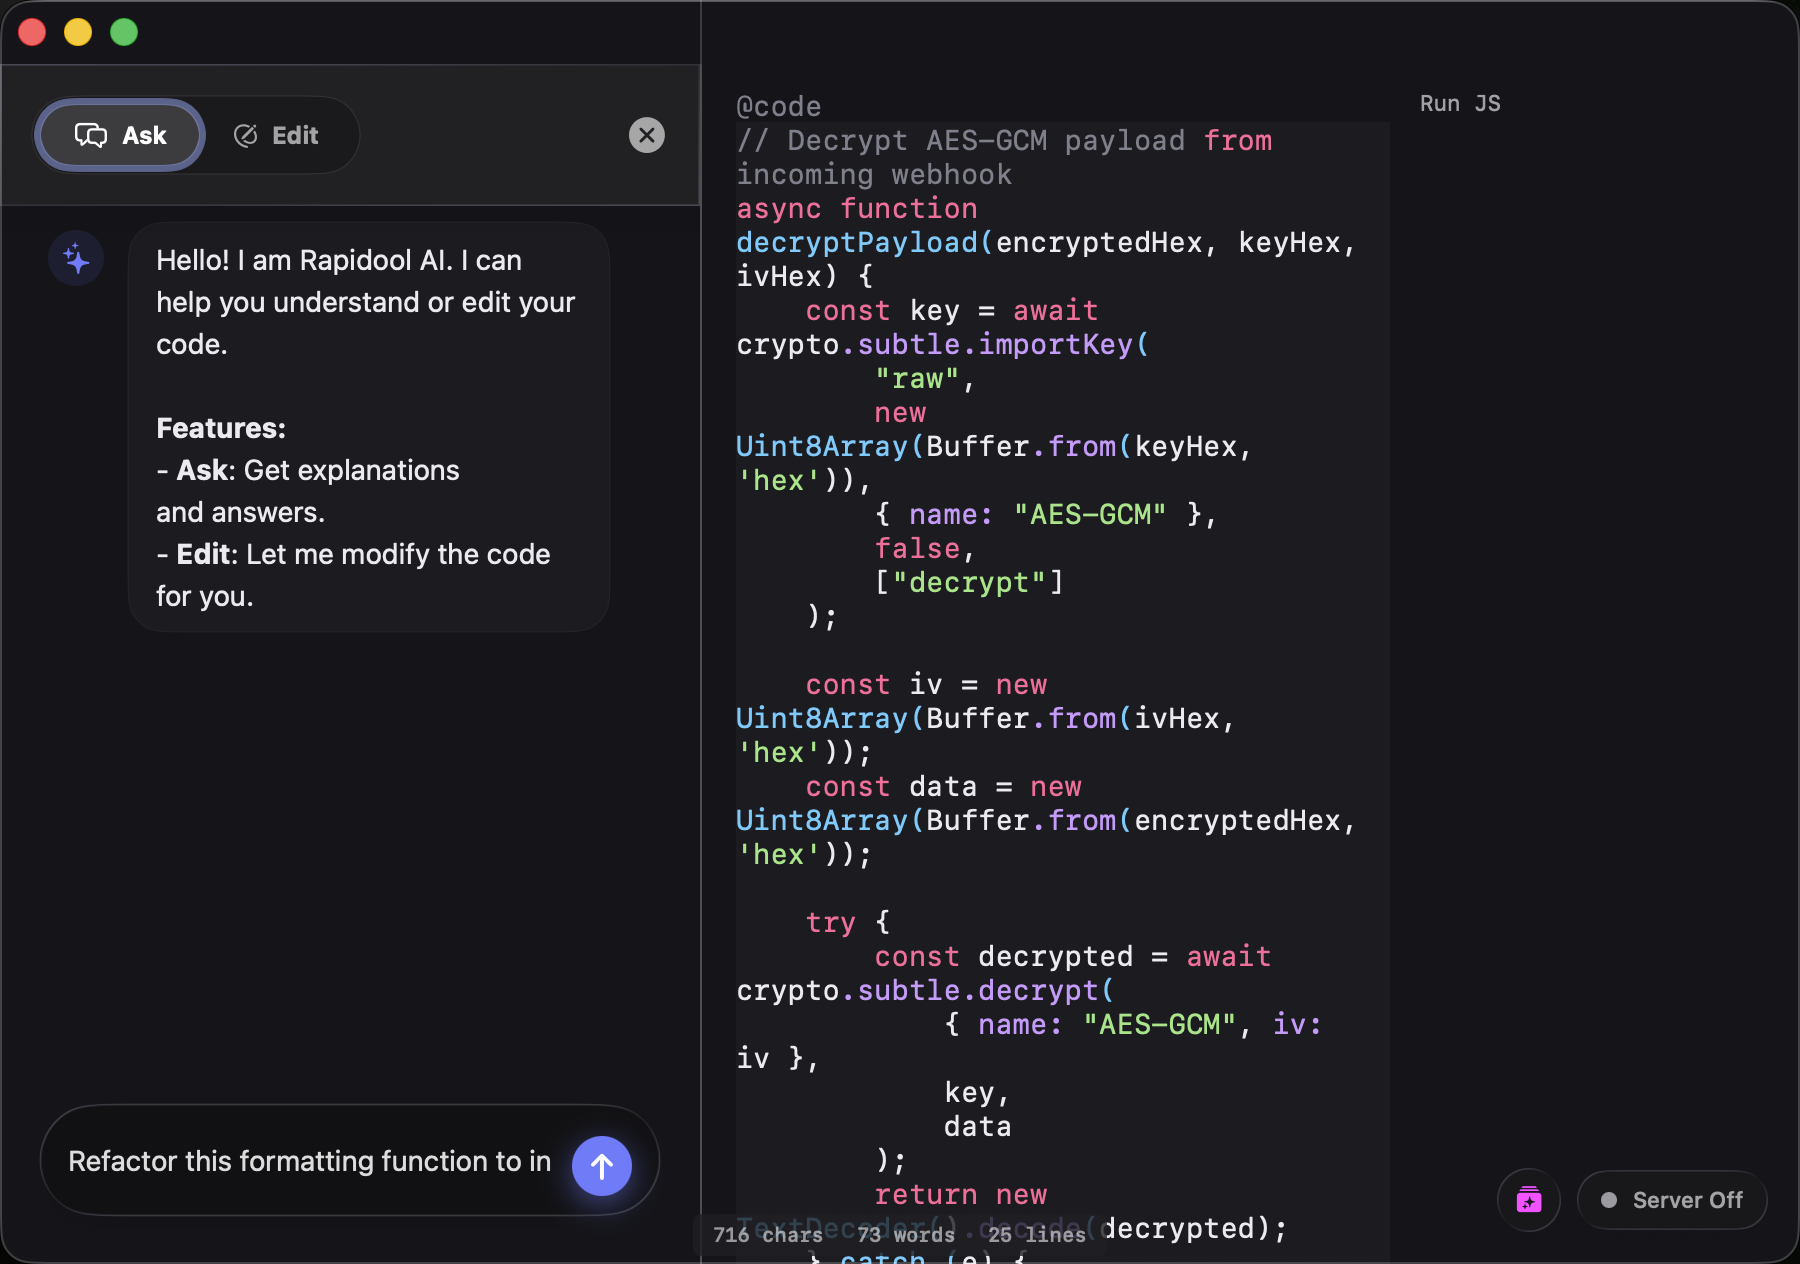The height and width of the screenshot is (1264, 1800).
Task: Click the "raw" string in code
Action: [917, 379]
